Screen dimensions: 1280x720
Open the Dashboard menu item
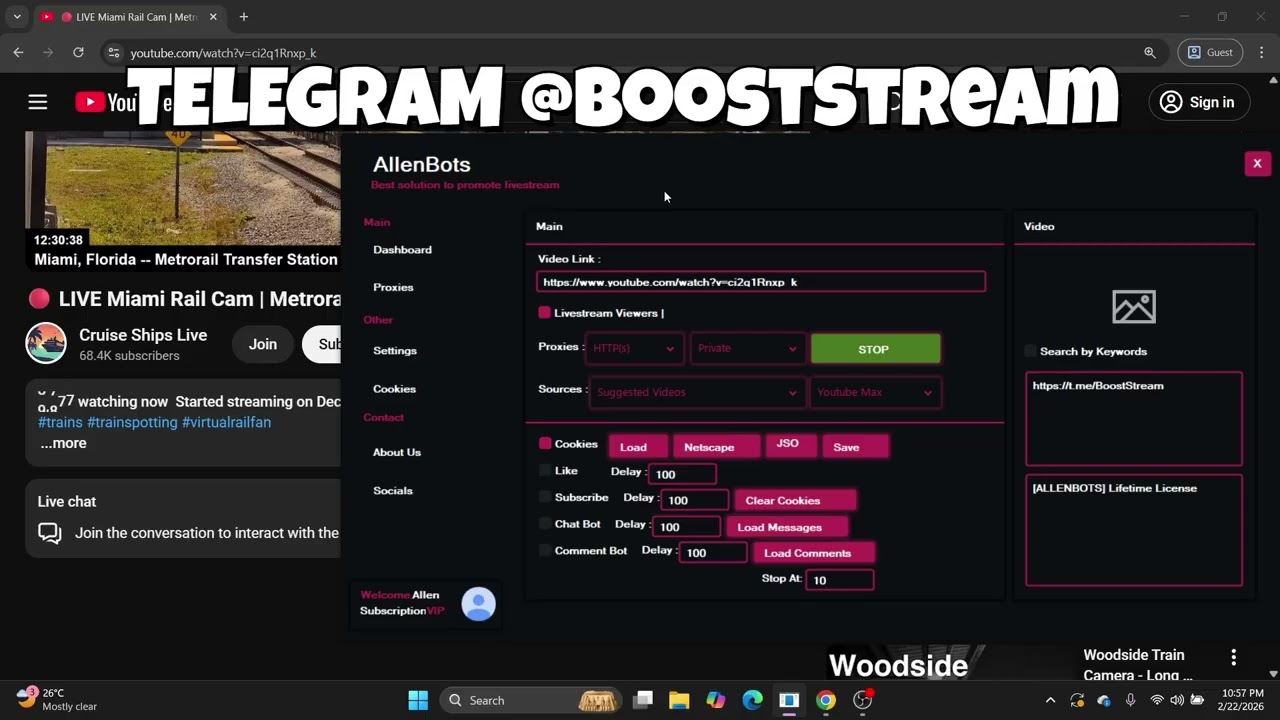point(402,249)
